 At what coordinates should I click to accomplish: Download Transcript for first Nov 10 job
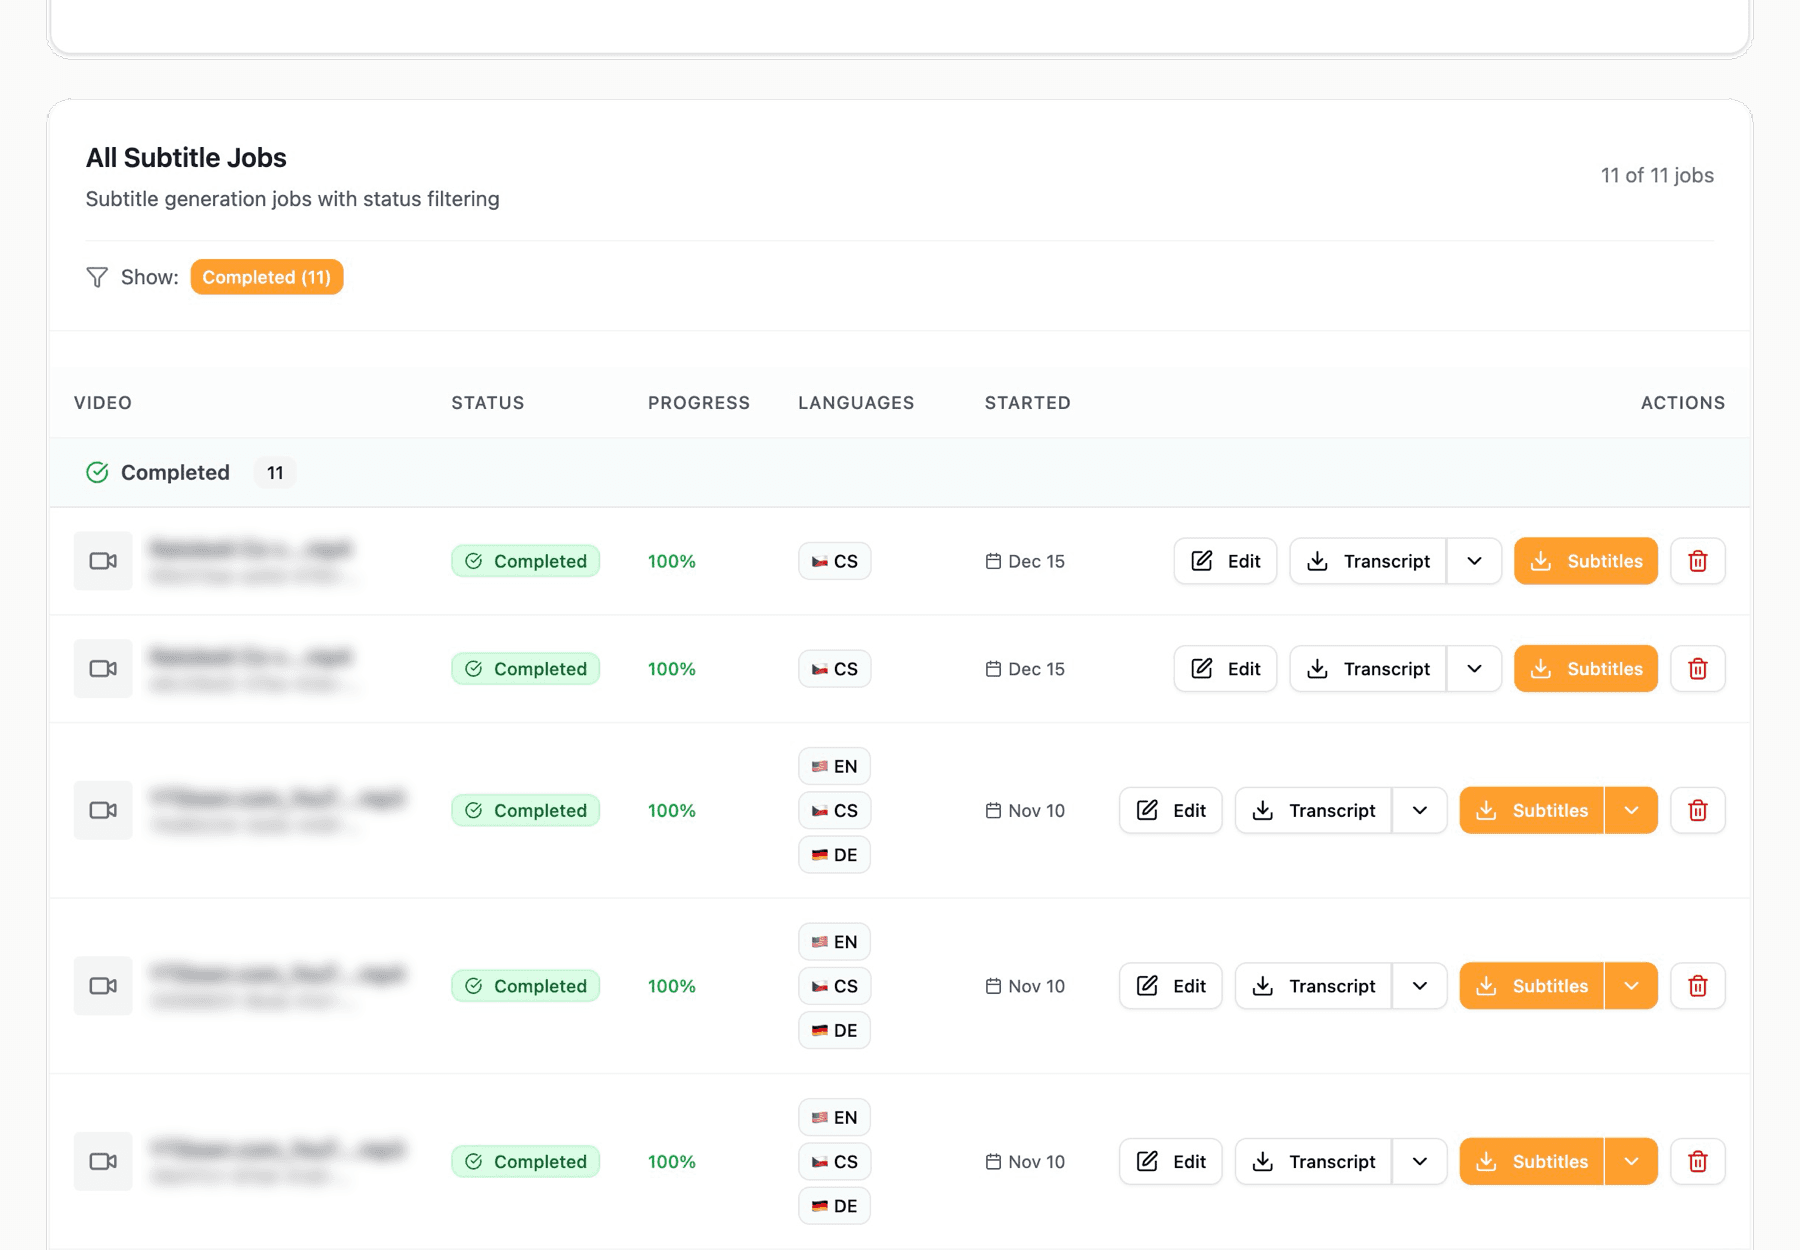tap(1314, 810)
